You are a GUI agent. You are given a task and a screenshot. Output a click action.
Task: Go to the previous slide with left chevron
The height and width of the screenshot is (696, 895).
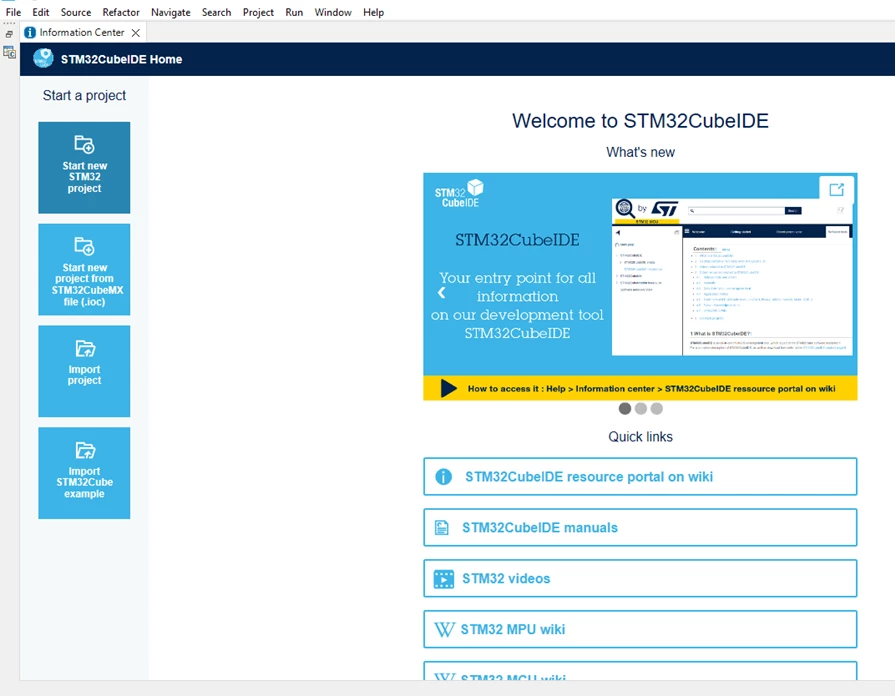441,293
